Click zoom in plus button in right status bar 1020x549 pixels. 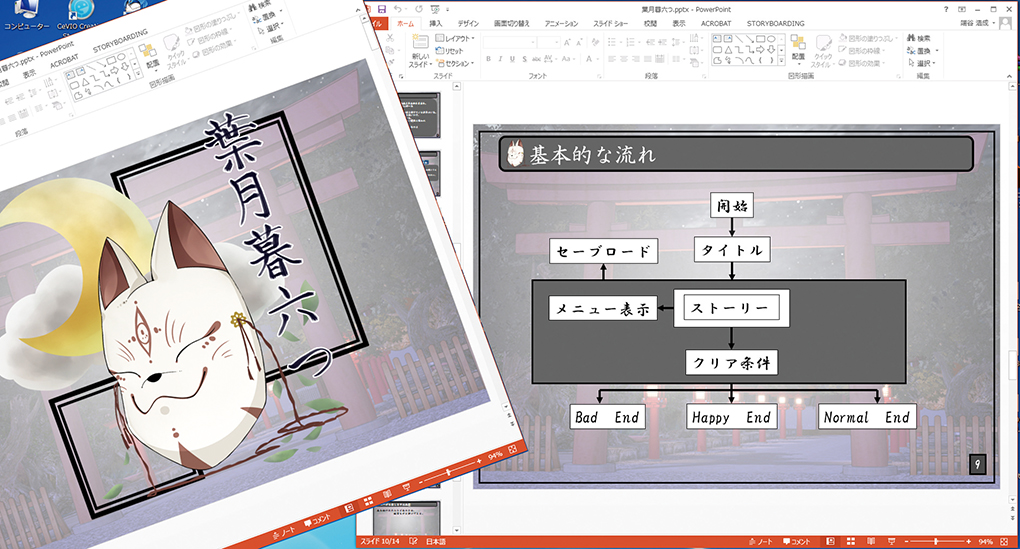969,541
